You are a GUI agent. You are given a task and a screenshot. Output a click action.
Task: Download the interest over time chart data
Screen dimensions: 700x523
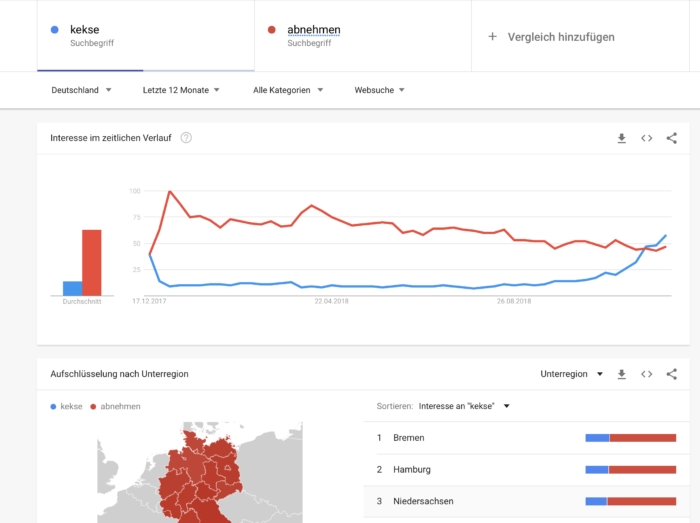click(621, 138)
